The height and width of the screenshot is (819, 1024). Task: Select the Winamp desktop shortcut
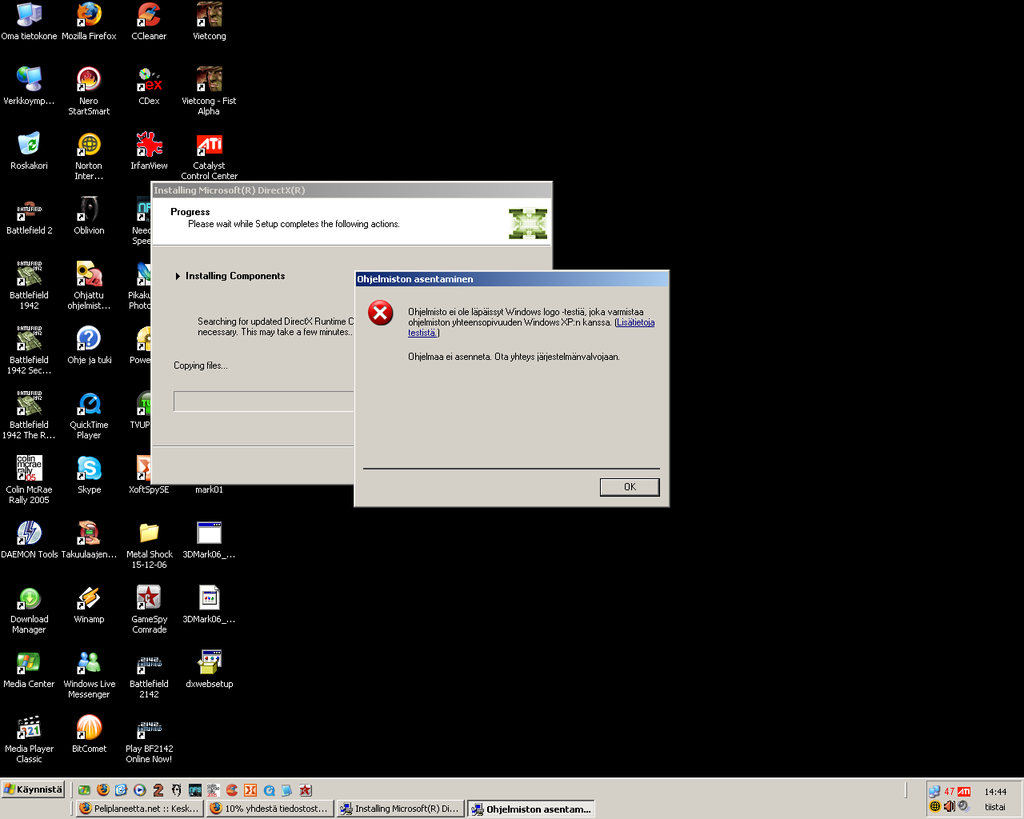coord(89,598)
